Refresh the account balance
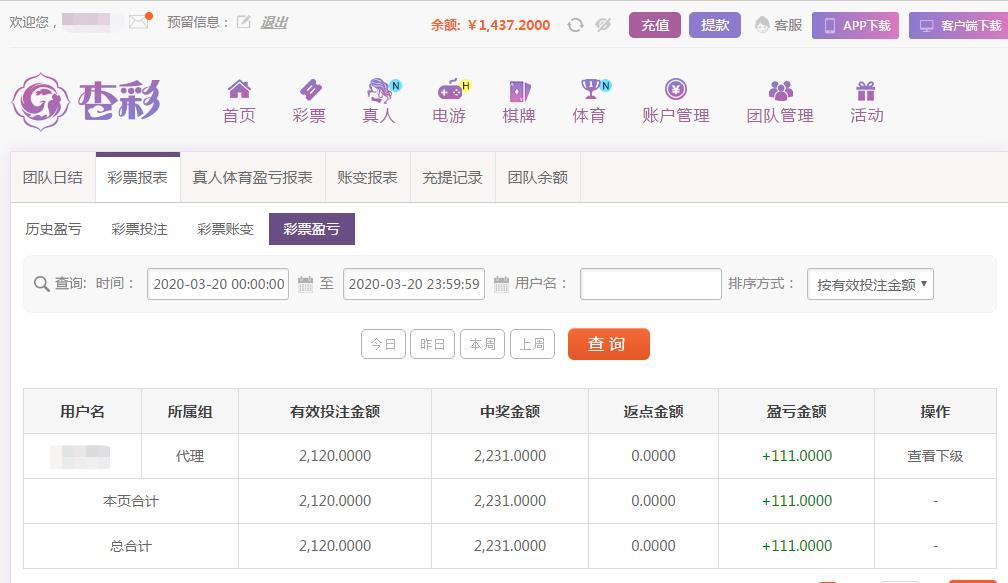1008x583 pixels. pyautogui.click(x=575, y=25)
